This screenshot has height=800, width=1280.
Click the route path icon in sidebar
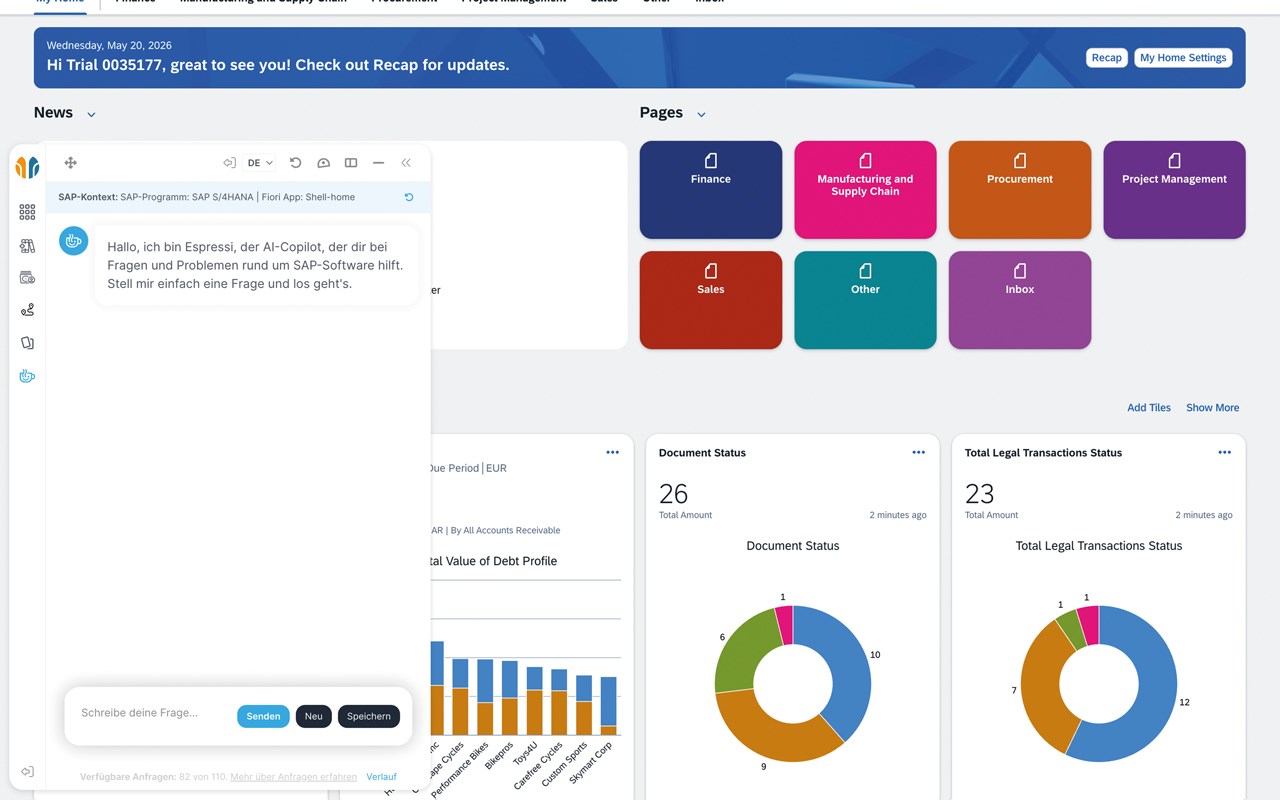click(x=27, y=310)
